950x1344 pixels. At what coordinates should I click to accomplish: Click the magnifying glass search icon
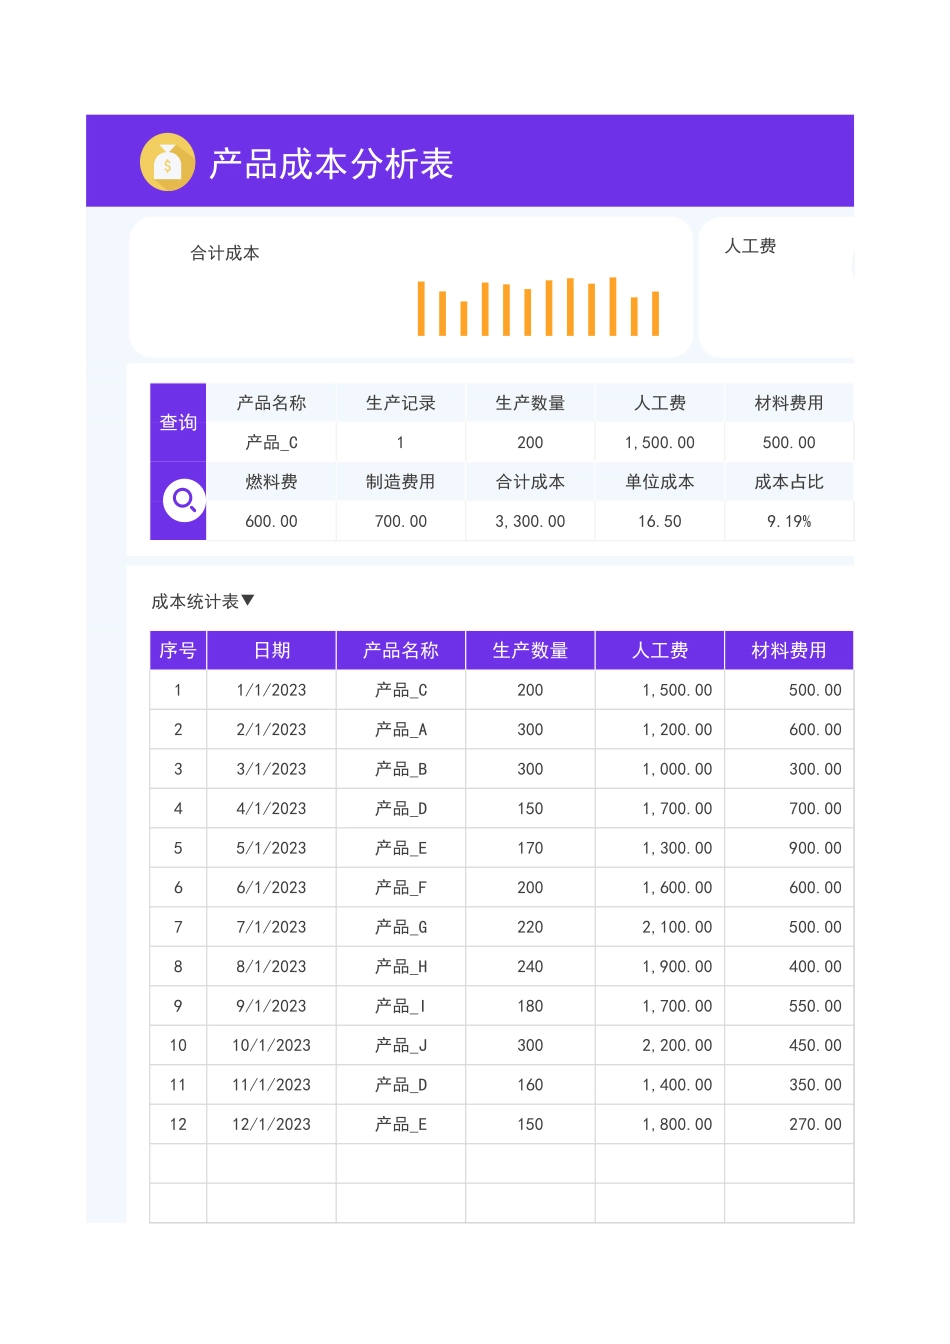point(181,501)
